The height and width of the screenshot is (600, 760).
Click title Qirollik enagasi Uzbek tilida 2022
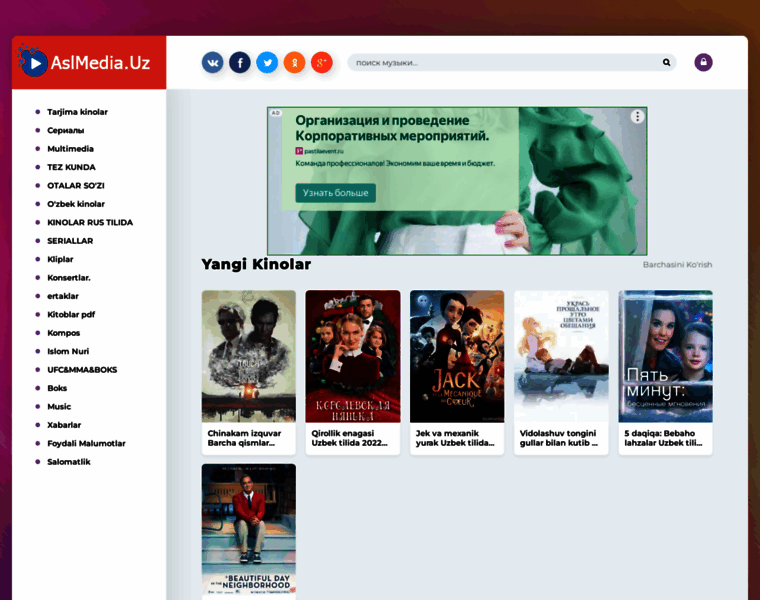tap(349, 438)
